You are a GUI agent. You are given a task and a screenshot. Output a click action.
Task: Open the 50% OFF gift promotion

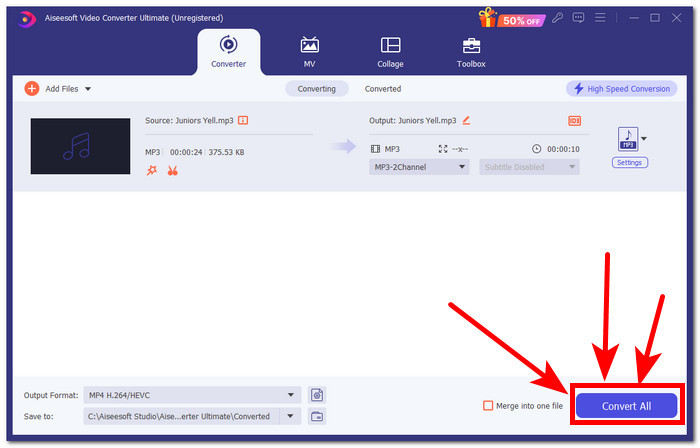click(x=512, y=18)
